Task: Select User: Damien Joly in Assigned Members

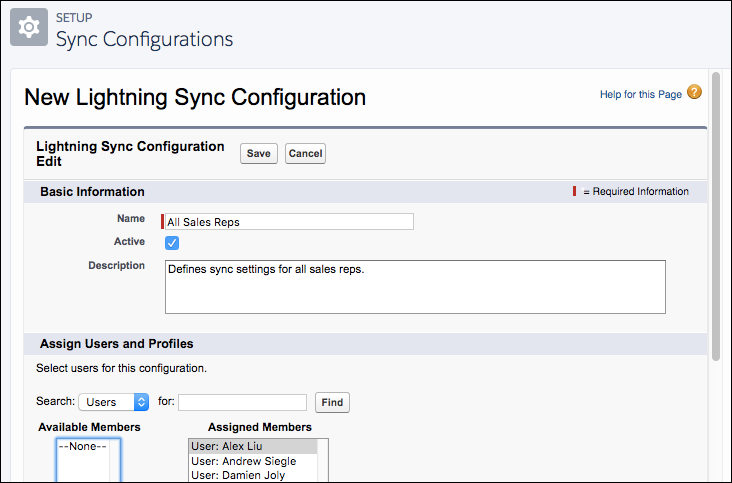Action: pos(253,475)
